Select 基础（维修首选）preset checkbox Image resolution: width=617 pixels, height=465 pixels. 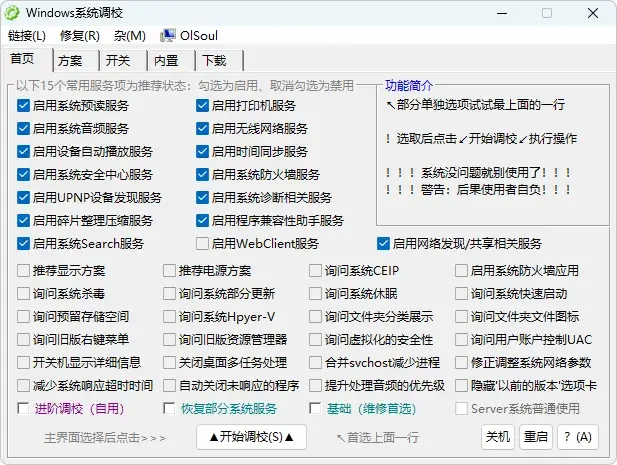coord(315,409)
